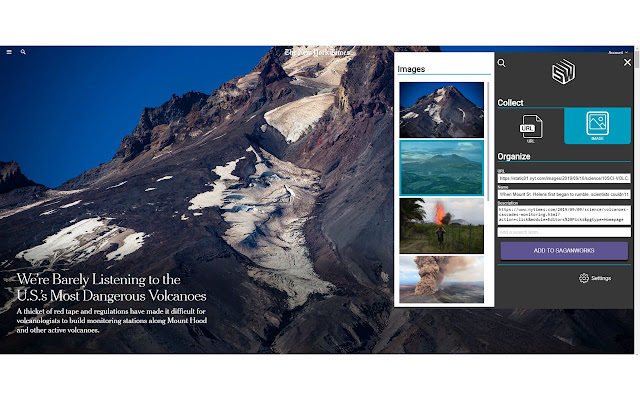This screenshot has height=400, width=640.
Task: Click the SaganWorks cube logo
Action: click(564, 71)
